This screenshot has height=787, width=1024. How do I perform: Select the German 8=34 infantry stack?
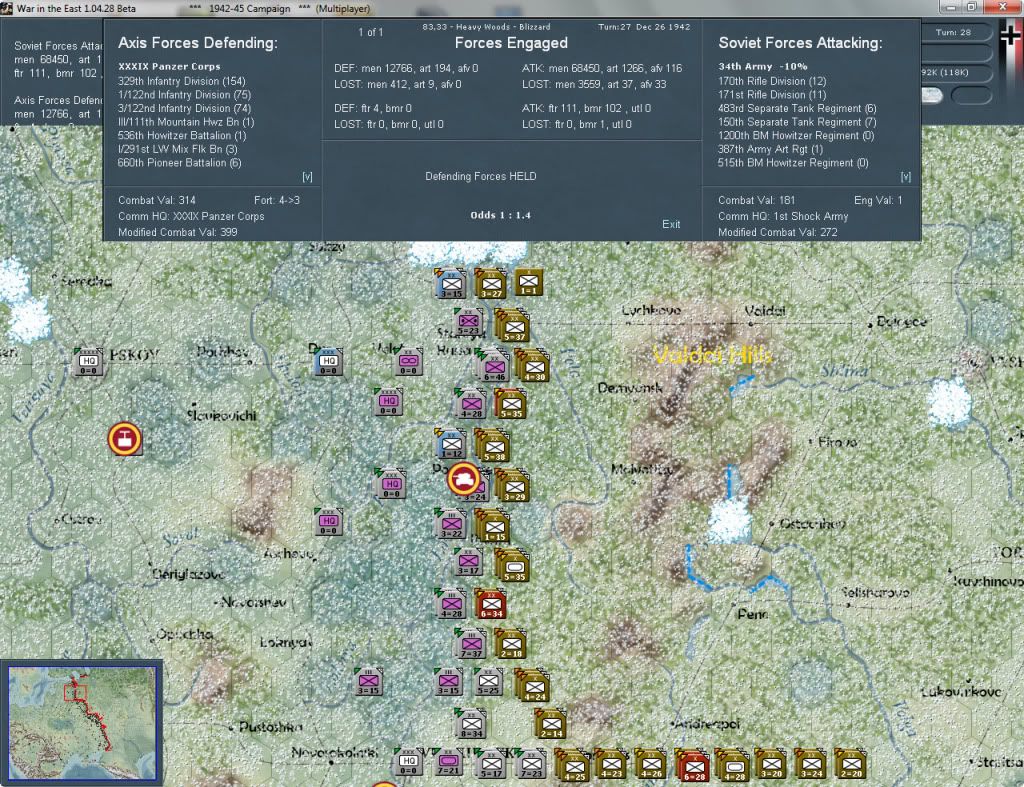click(471, 724)
